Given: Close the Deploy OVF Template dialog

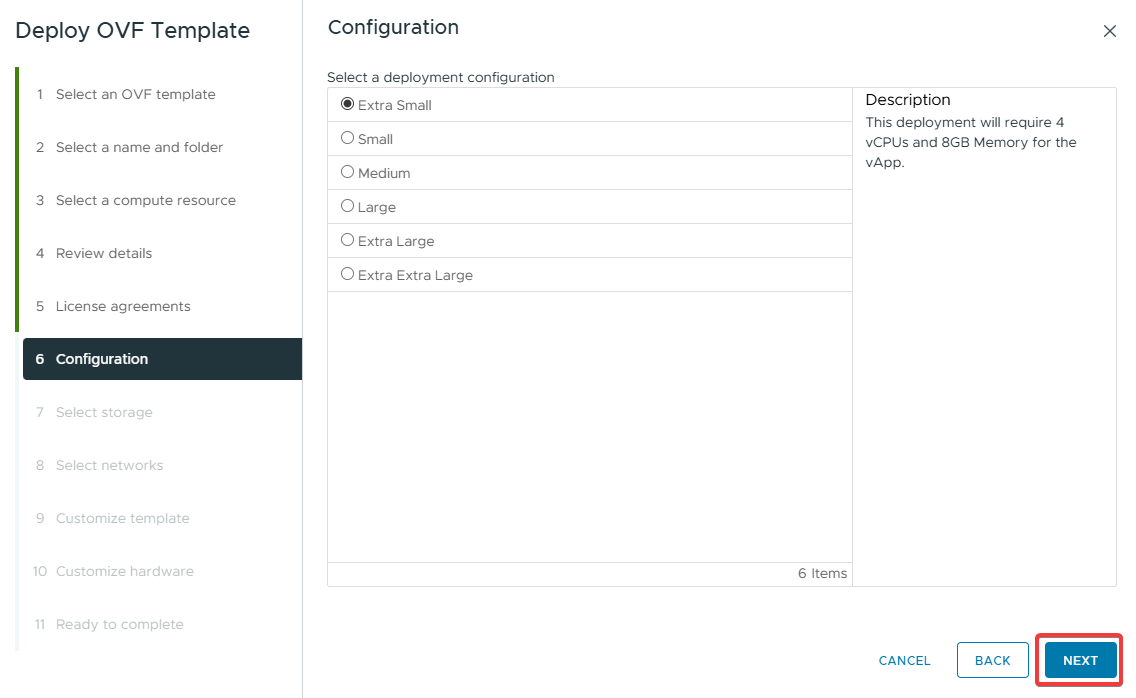Looking at the screenshot, I should pos(1109,31).
